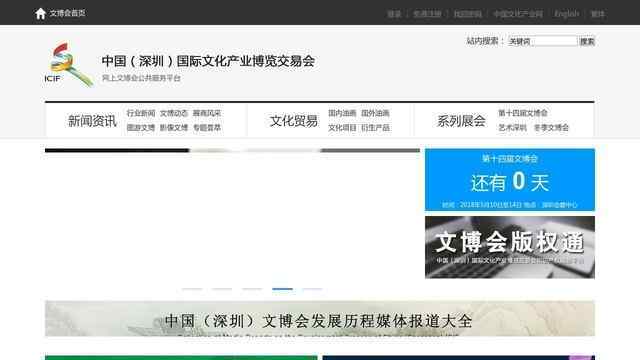Open the 新闻资讯 menu section

coord(92,121)
